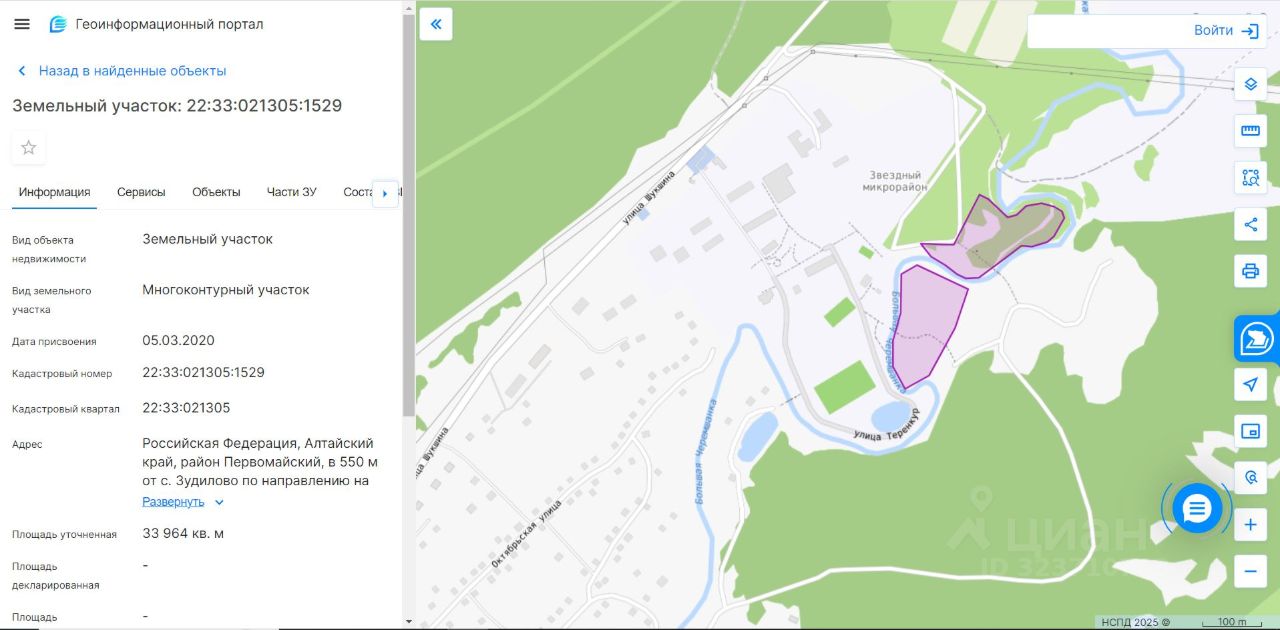Click the date value 05.03.2020
The image size is (1280, 630).
[x=178, y=340]
